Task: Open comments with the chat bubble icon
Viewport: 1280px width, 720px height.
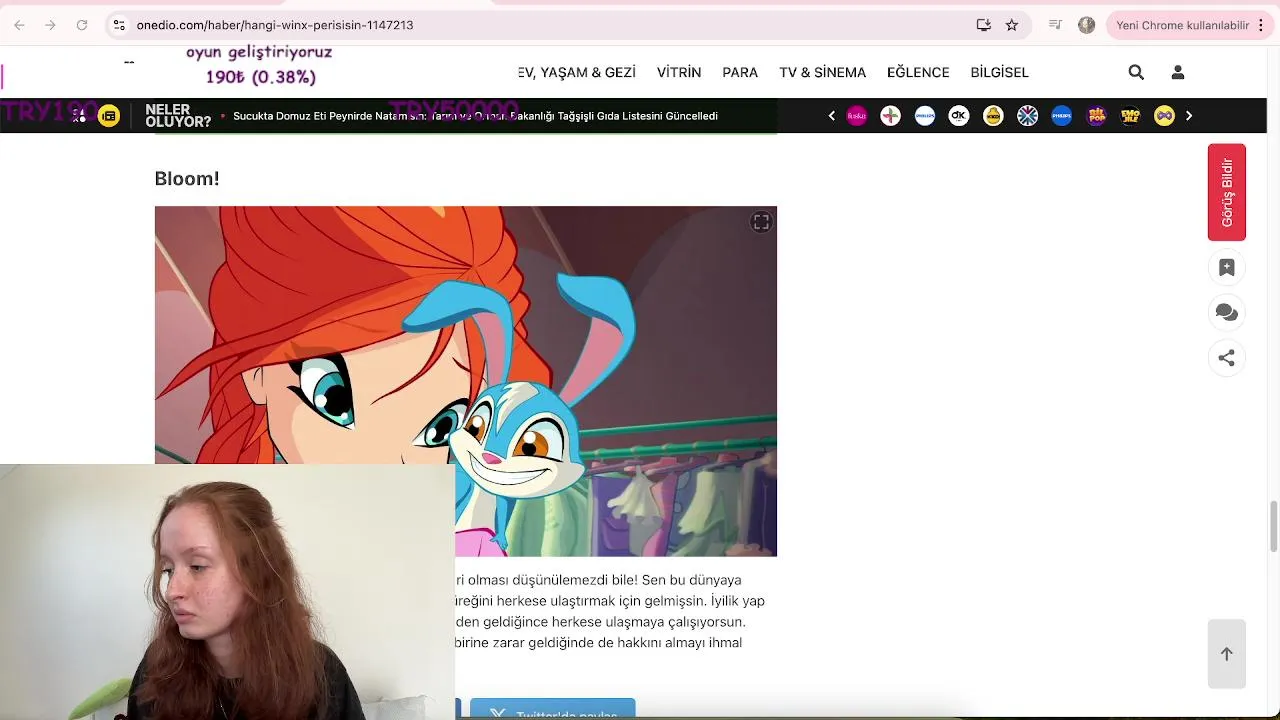Action: coord(1227,313)
